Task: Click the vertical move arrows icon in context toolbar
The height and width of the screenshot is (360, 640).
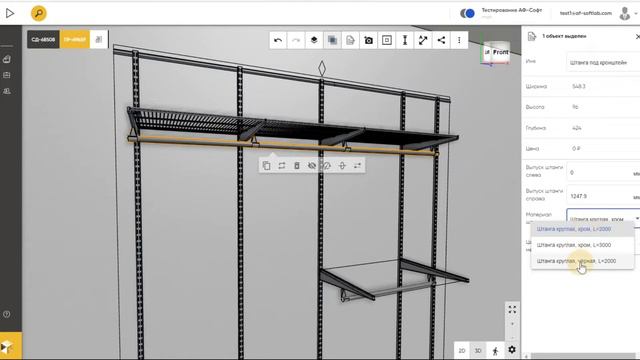Action: coord(342,166)
